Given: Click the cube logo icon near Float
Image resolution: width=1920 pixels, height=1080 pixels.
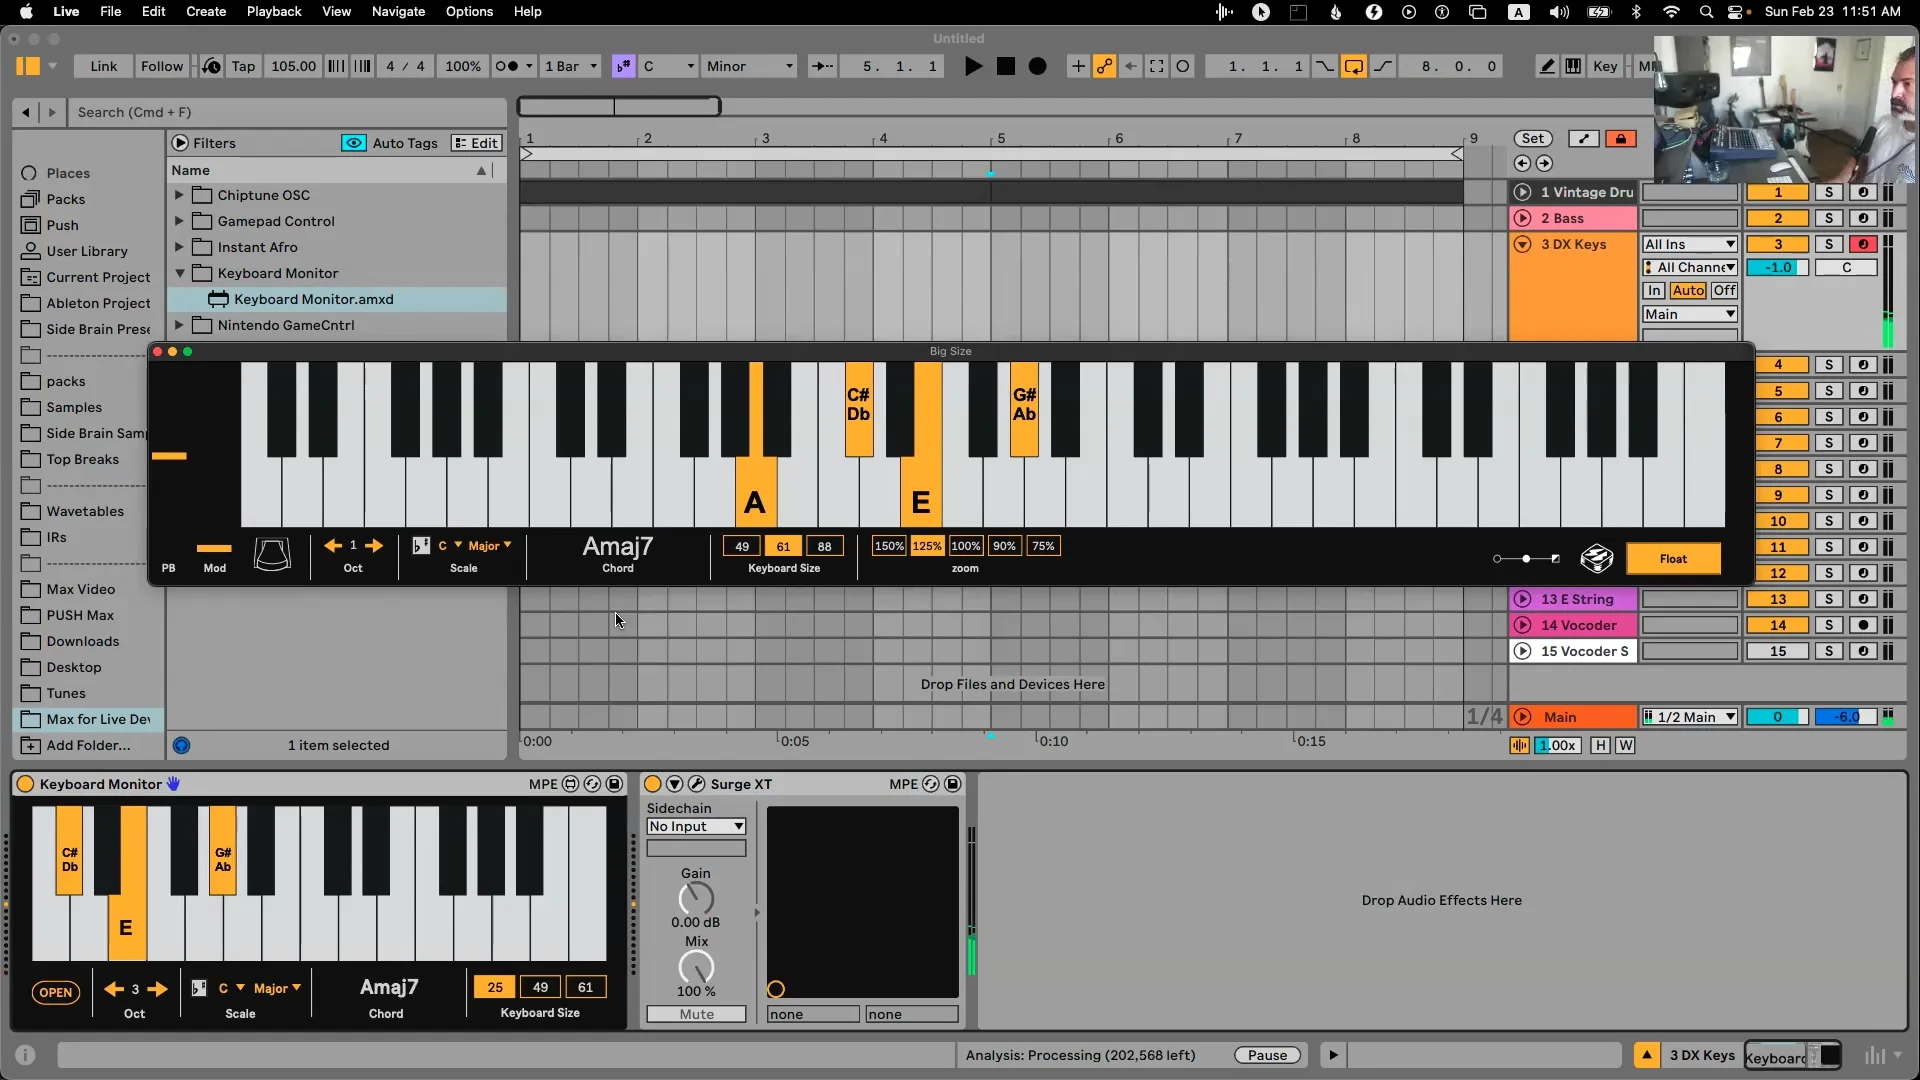Looking at the screenshot, I should click(1597, 558).
